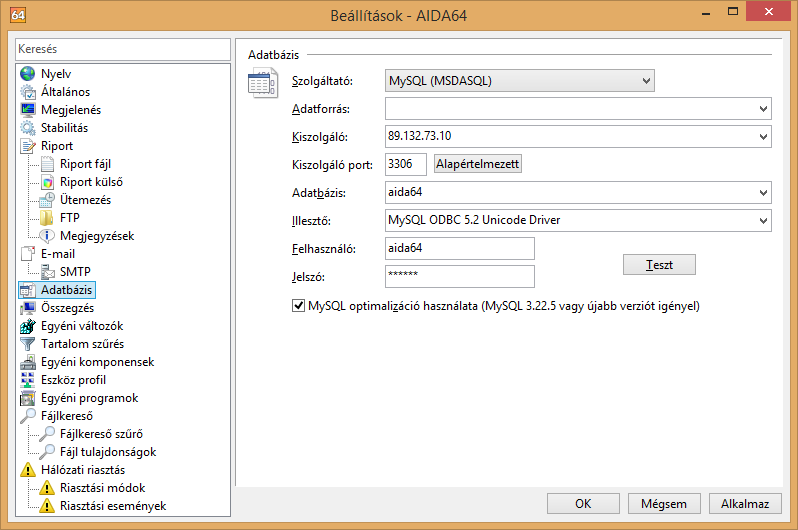798x530 pixels.
Task: Click the Eszköz profil network icon
Action: 27,380
